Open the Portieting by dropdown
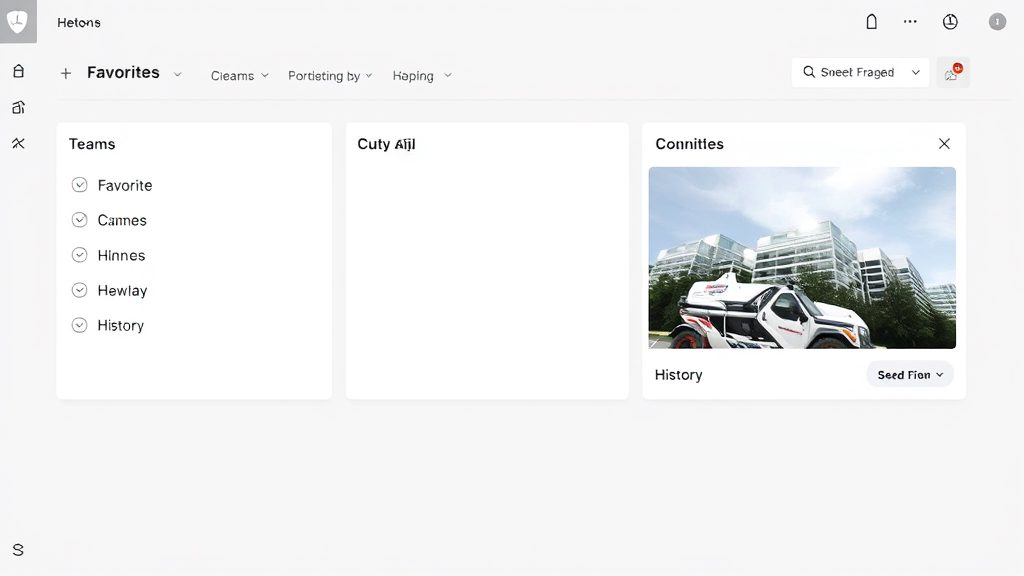The image size is (1024, 576). (330, 76)
